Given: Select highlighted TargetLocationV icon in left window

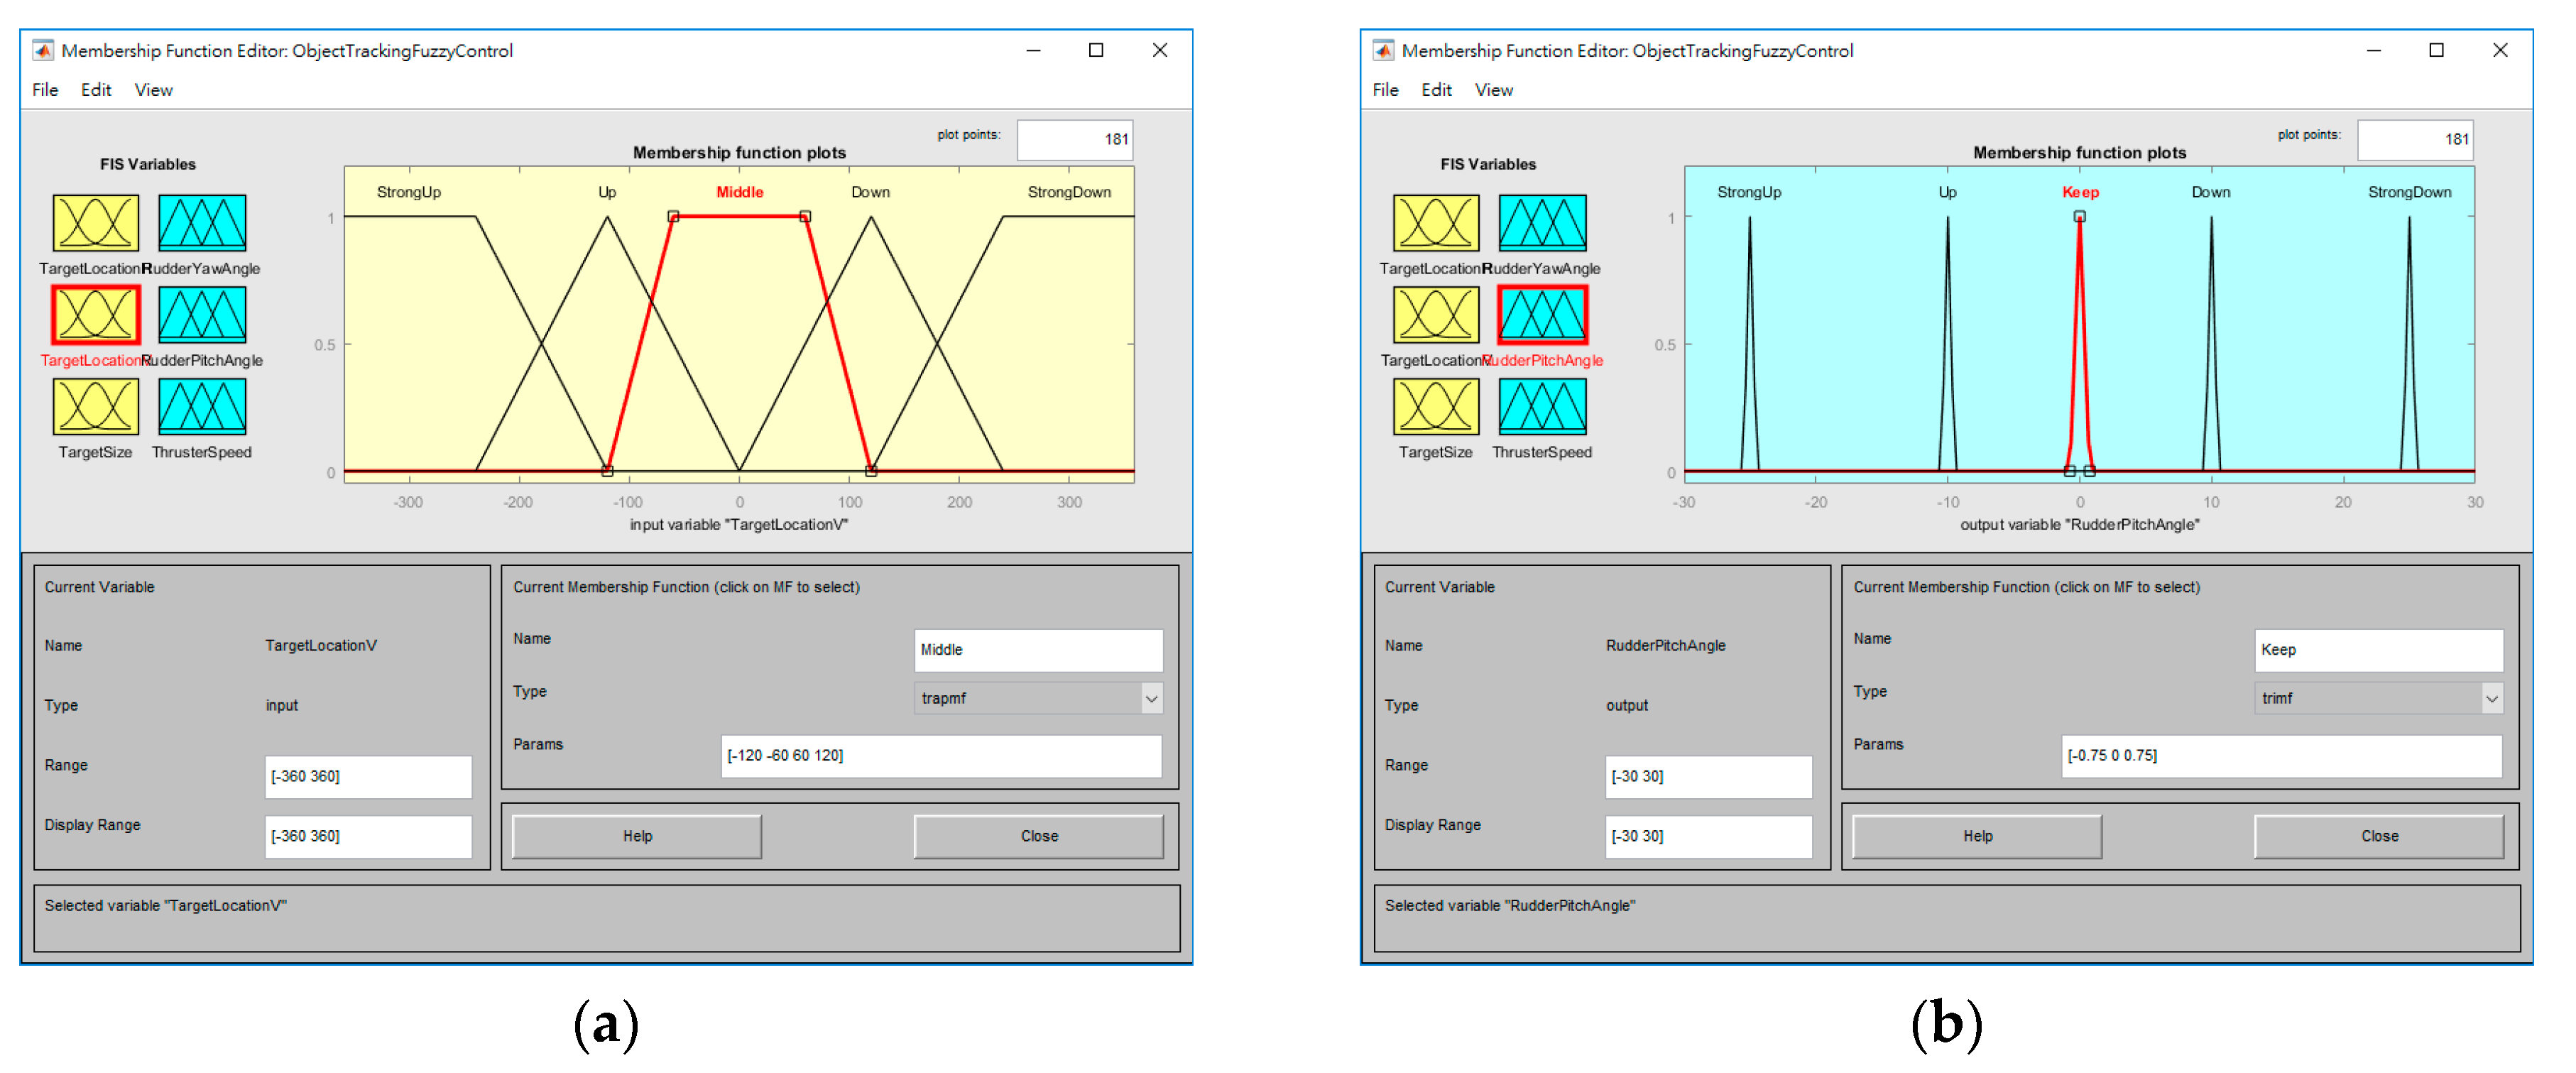Looking at the screenshot, I should [x=95, y=315].
